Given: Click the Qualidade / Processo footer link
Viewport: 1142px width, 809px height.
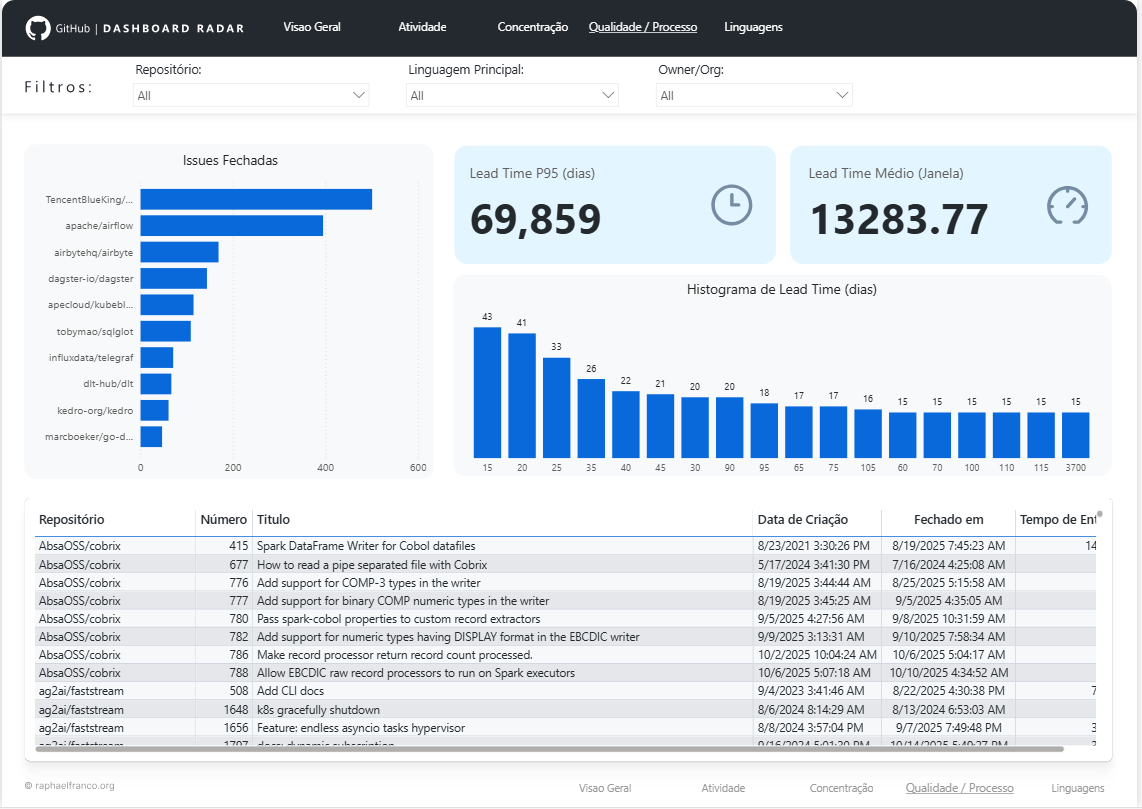Looking at the screenshot, I should click(x=959, y=788).
